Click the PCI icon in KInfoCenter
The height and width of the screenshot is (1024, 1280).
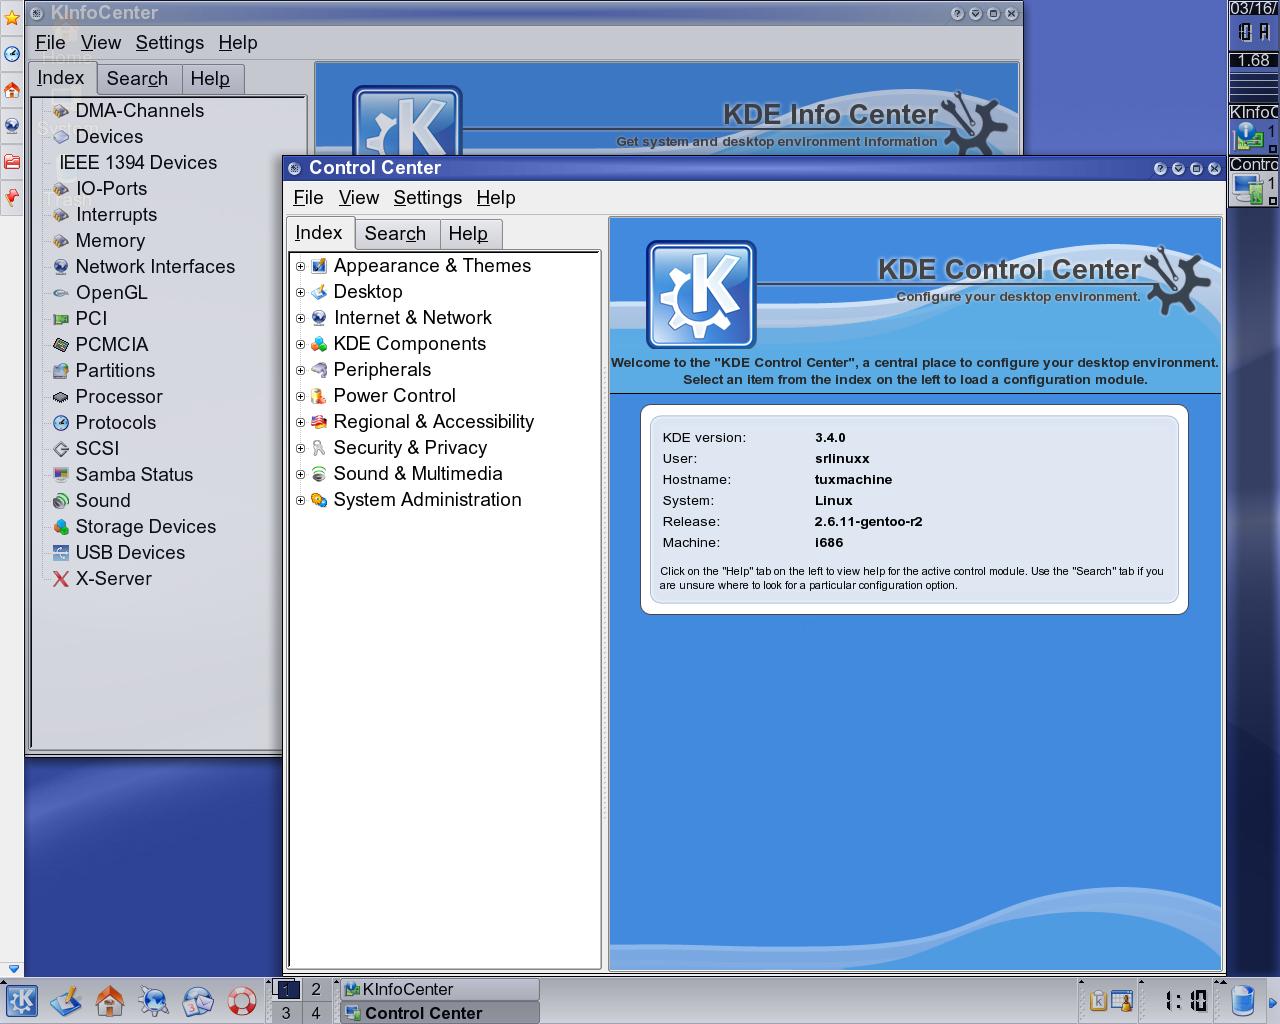pos(61,319)
